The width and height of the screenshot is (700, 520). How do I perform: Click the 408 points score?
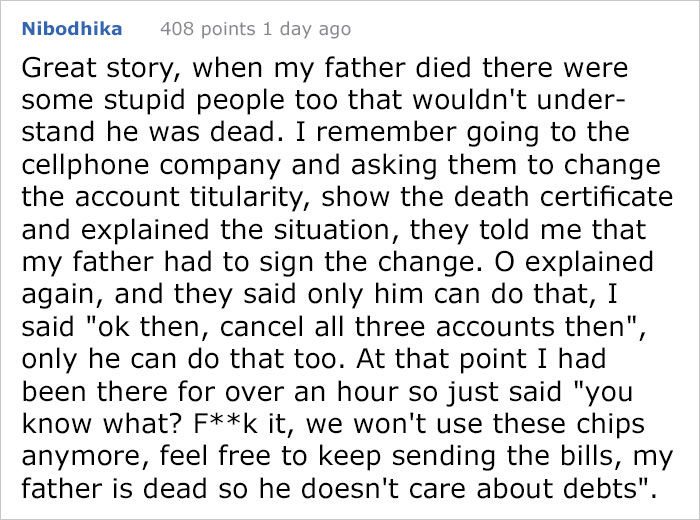209,28
